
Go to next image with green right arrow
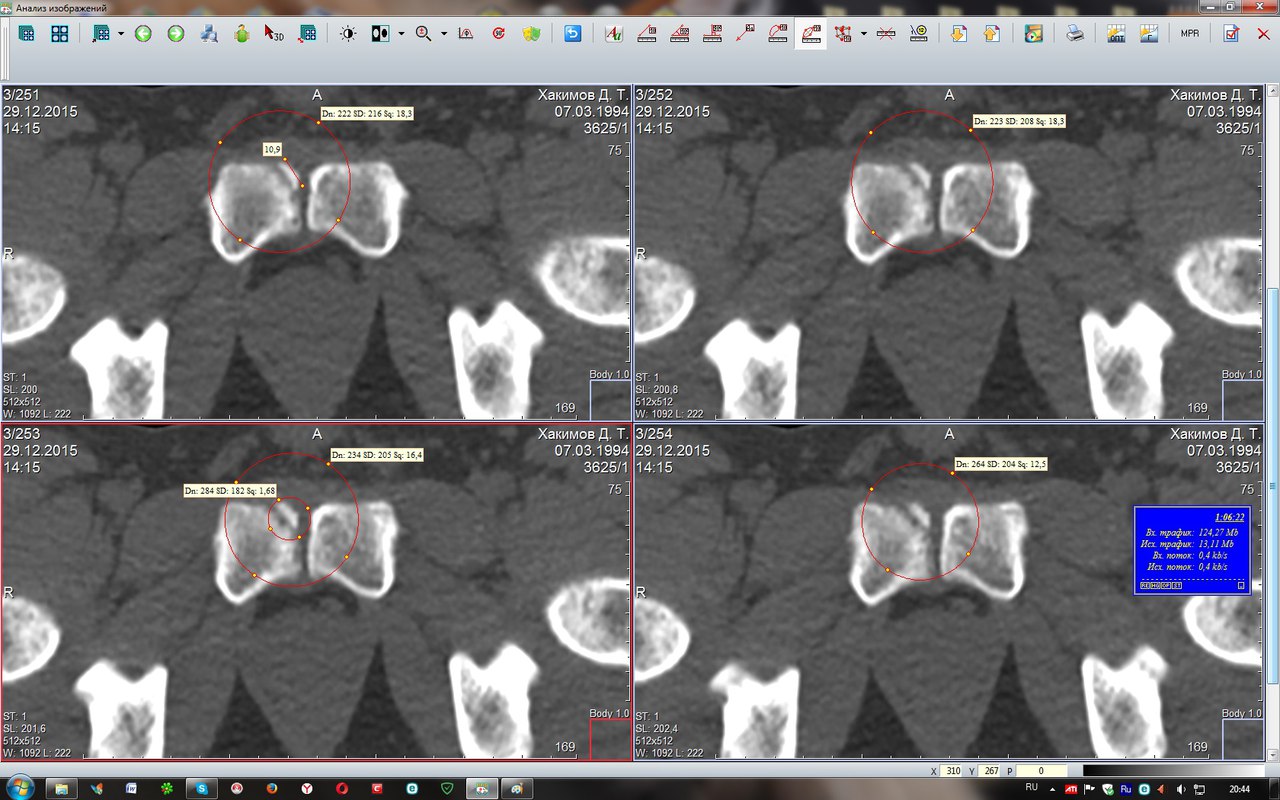click(176, 33)
